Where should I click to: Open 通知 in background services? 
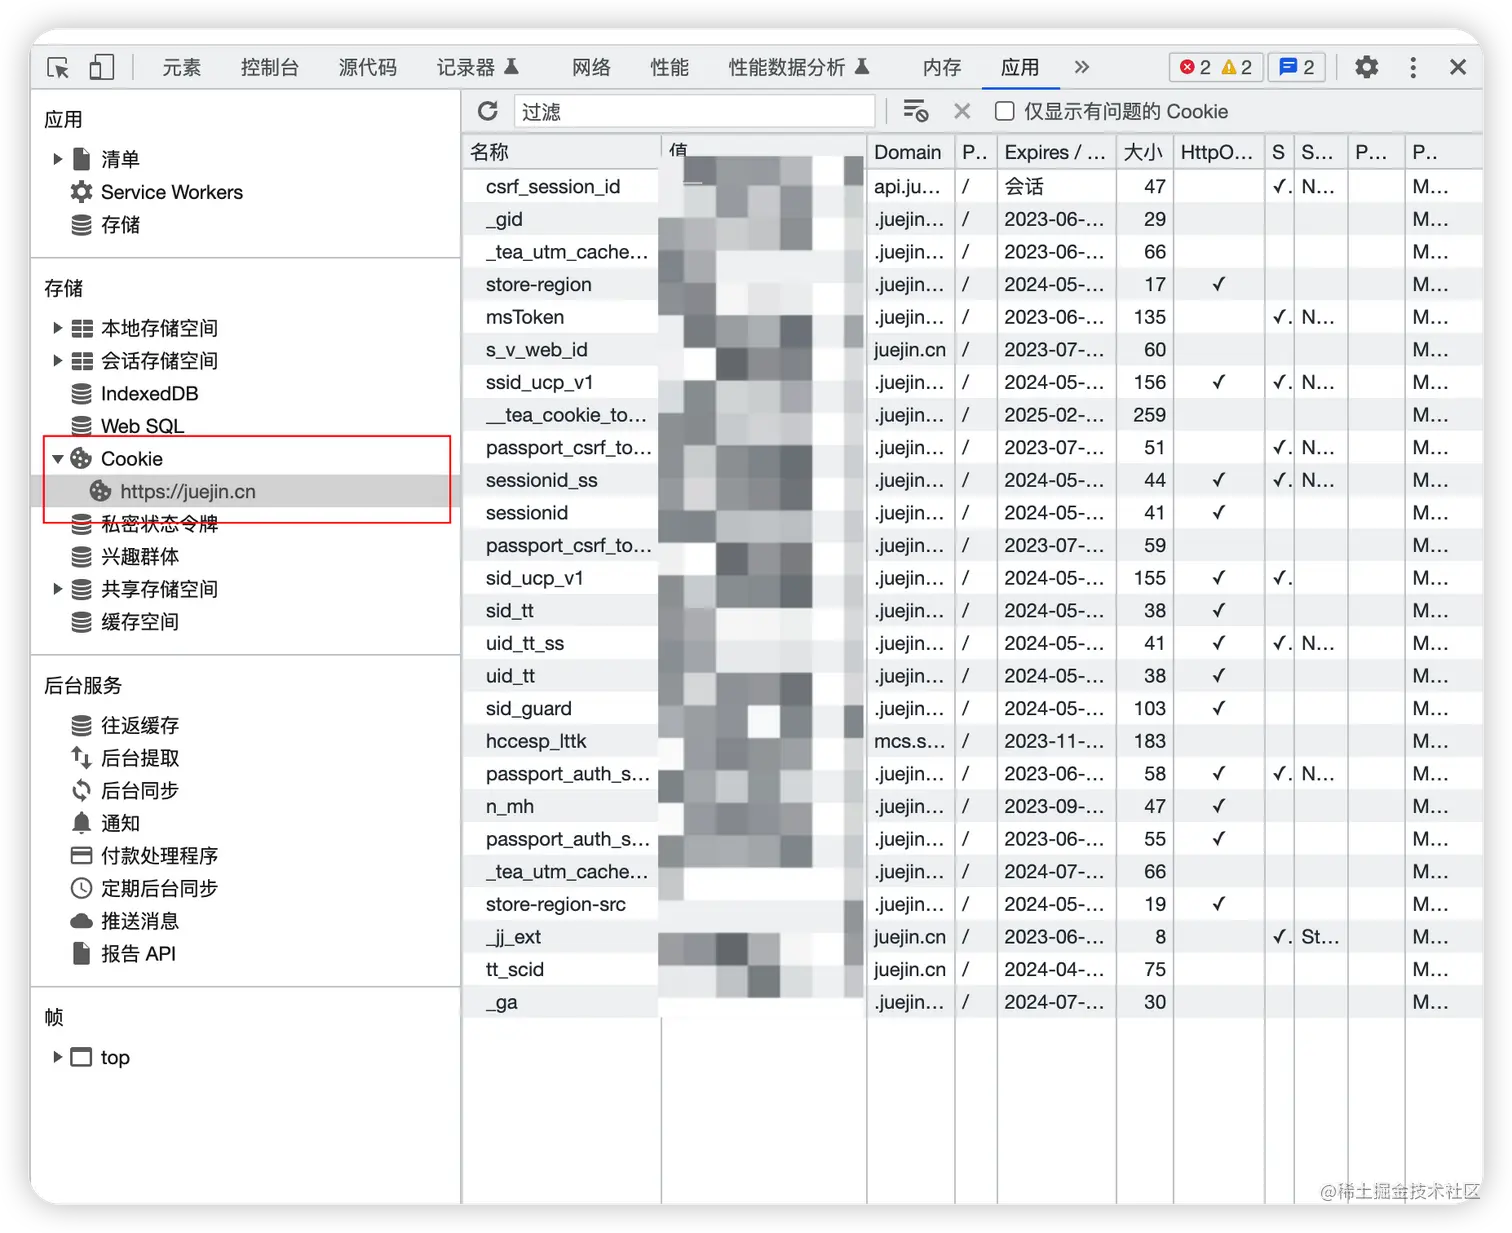(x=120, y=823)
